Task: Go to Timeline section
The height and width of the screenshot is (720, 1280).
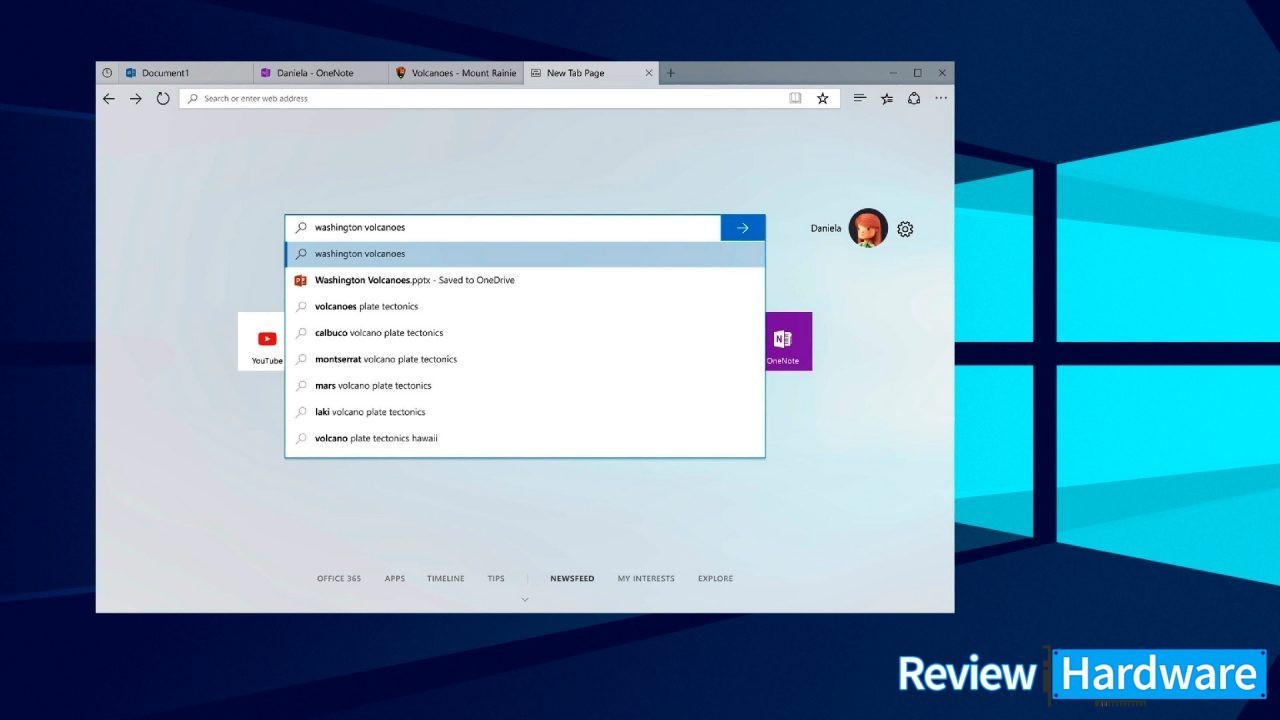Action: [446, 579]
